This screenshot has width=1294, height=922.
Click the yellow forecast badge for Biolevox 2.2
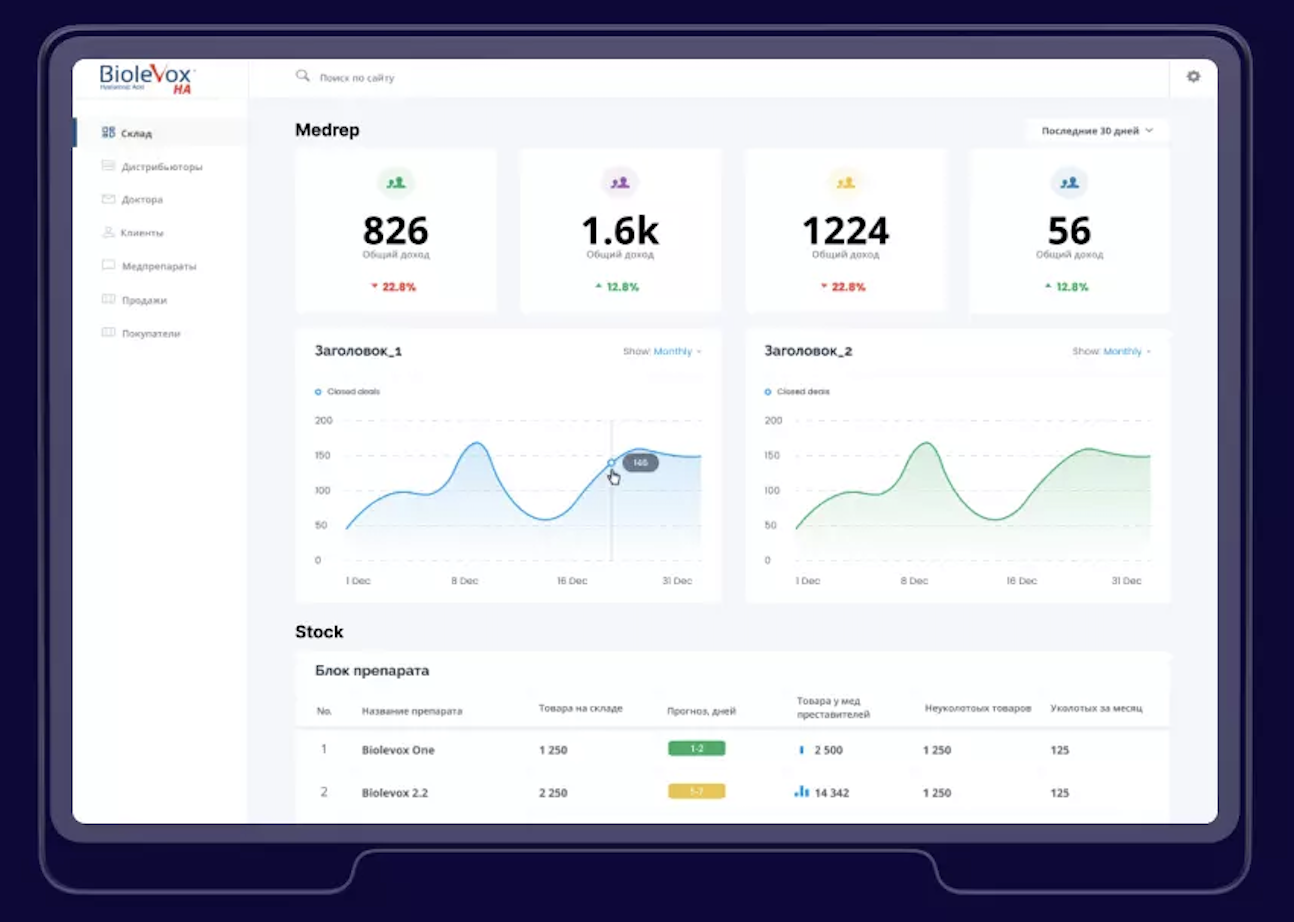tap(696, 791)
